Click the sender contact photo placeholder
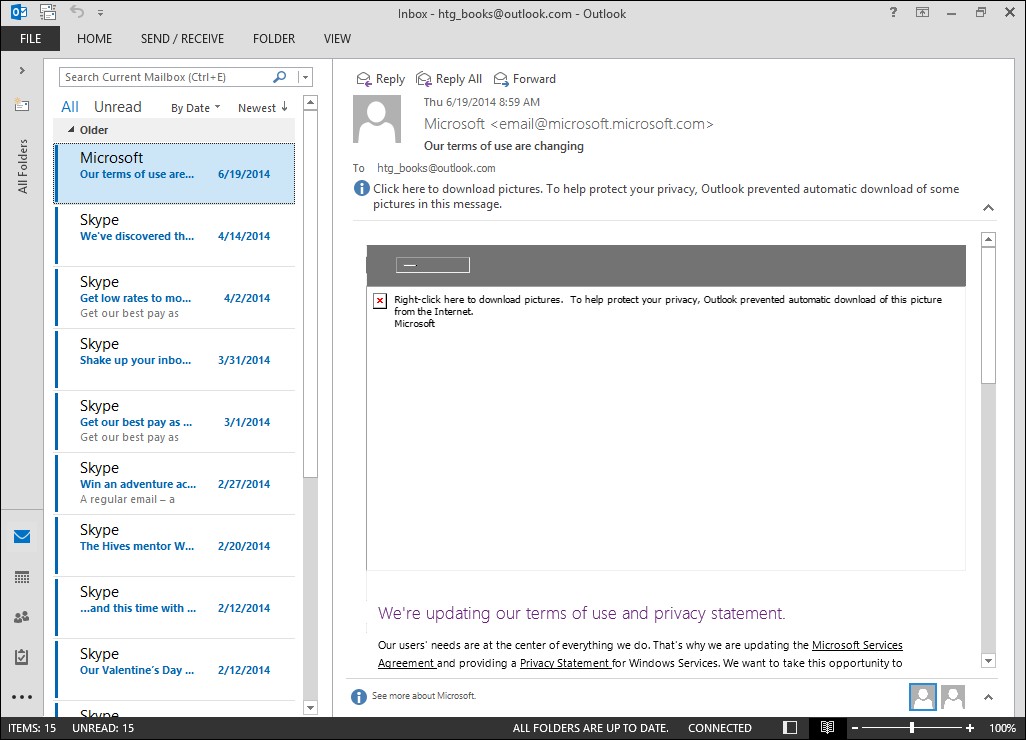This screenshot has height=740, width=1026. coord(377,119)
